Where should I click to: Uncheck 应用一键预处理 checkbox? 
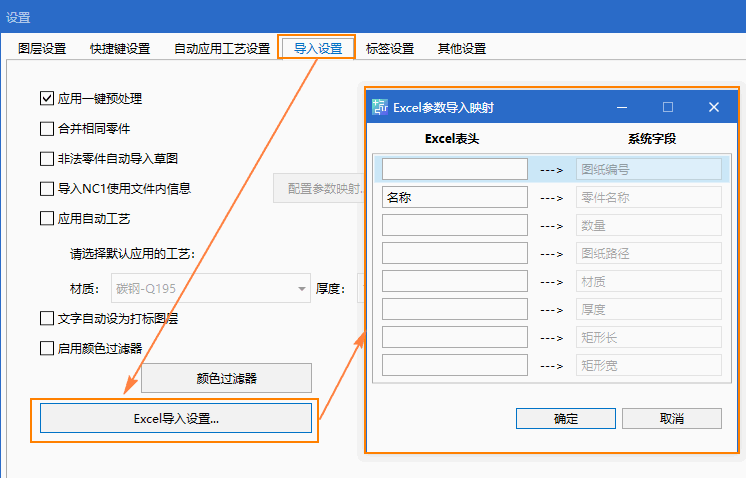(47, 98)
